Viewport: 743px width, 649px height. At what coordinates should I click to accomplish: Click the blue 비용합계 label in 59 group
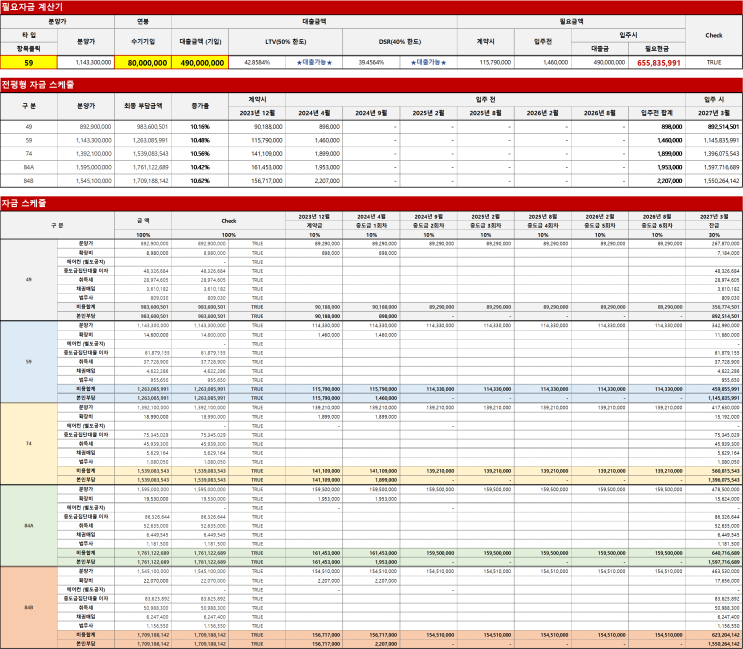(86, 389)
